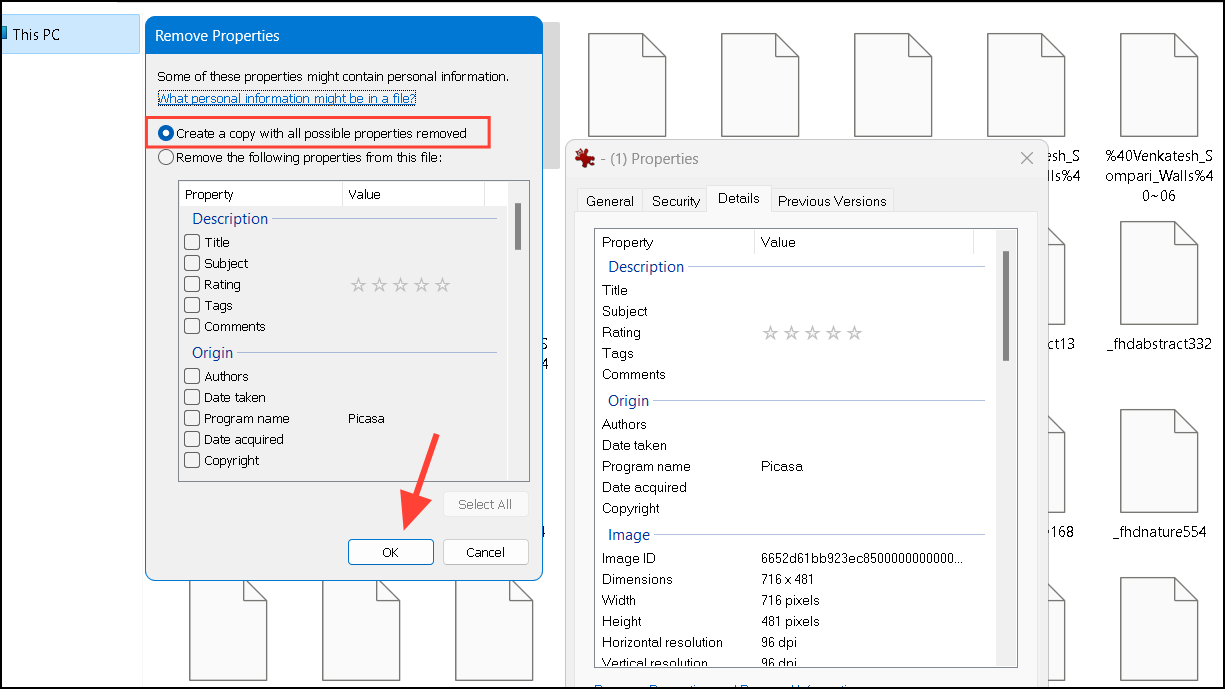This screenshot has width=1225, height=689.
Task: Check the Title property checkbox
Action: pyautogui.click(x=192, y=242)
